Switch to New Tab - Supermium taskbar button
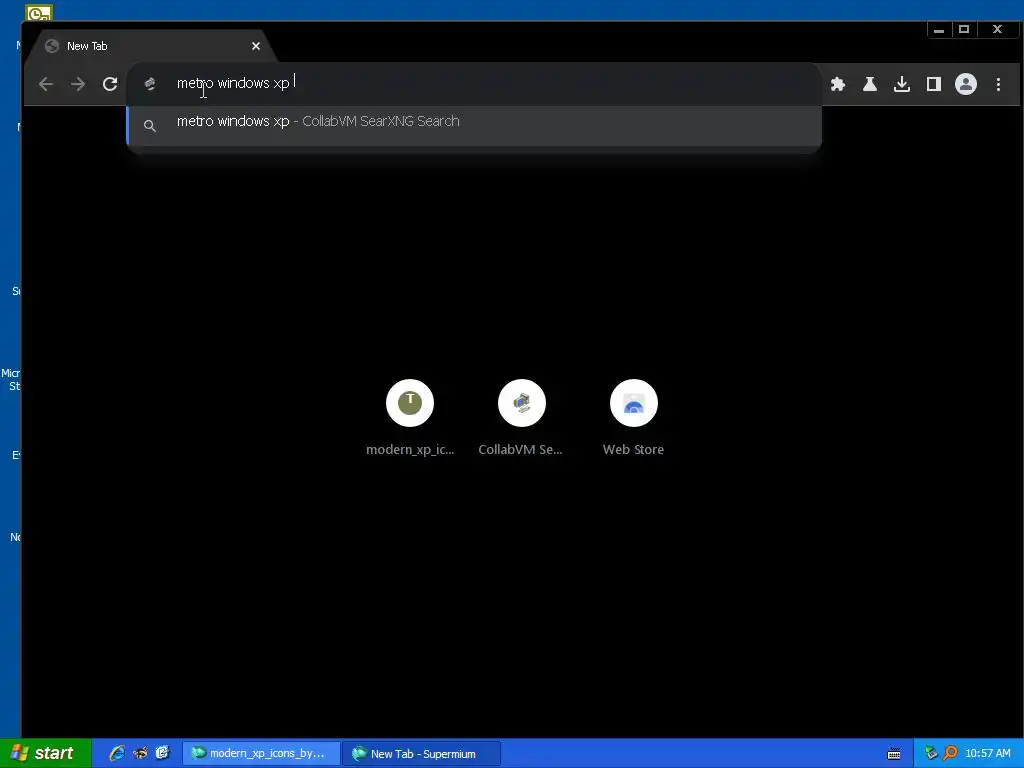This screenshot has height=768, width=1024. click(421, 754)
